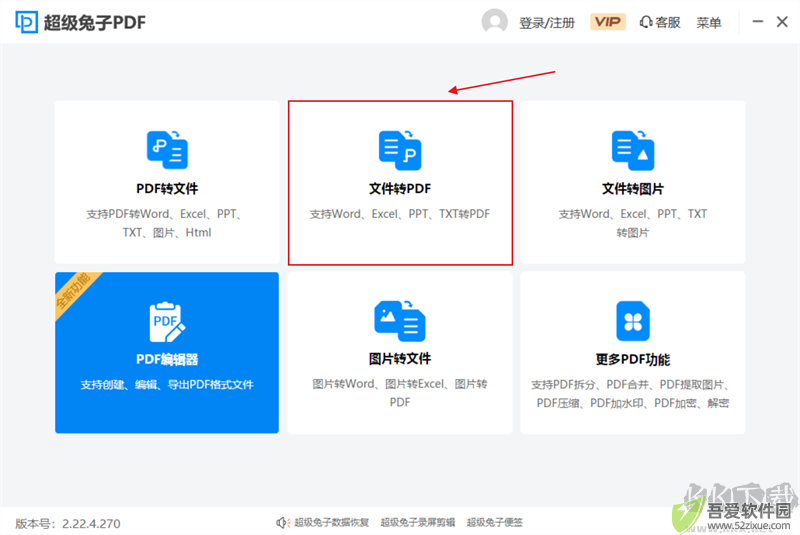
Task: Minimize the application window
Action: 758,21
